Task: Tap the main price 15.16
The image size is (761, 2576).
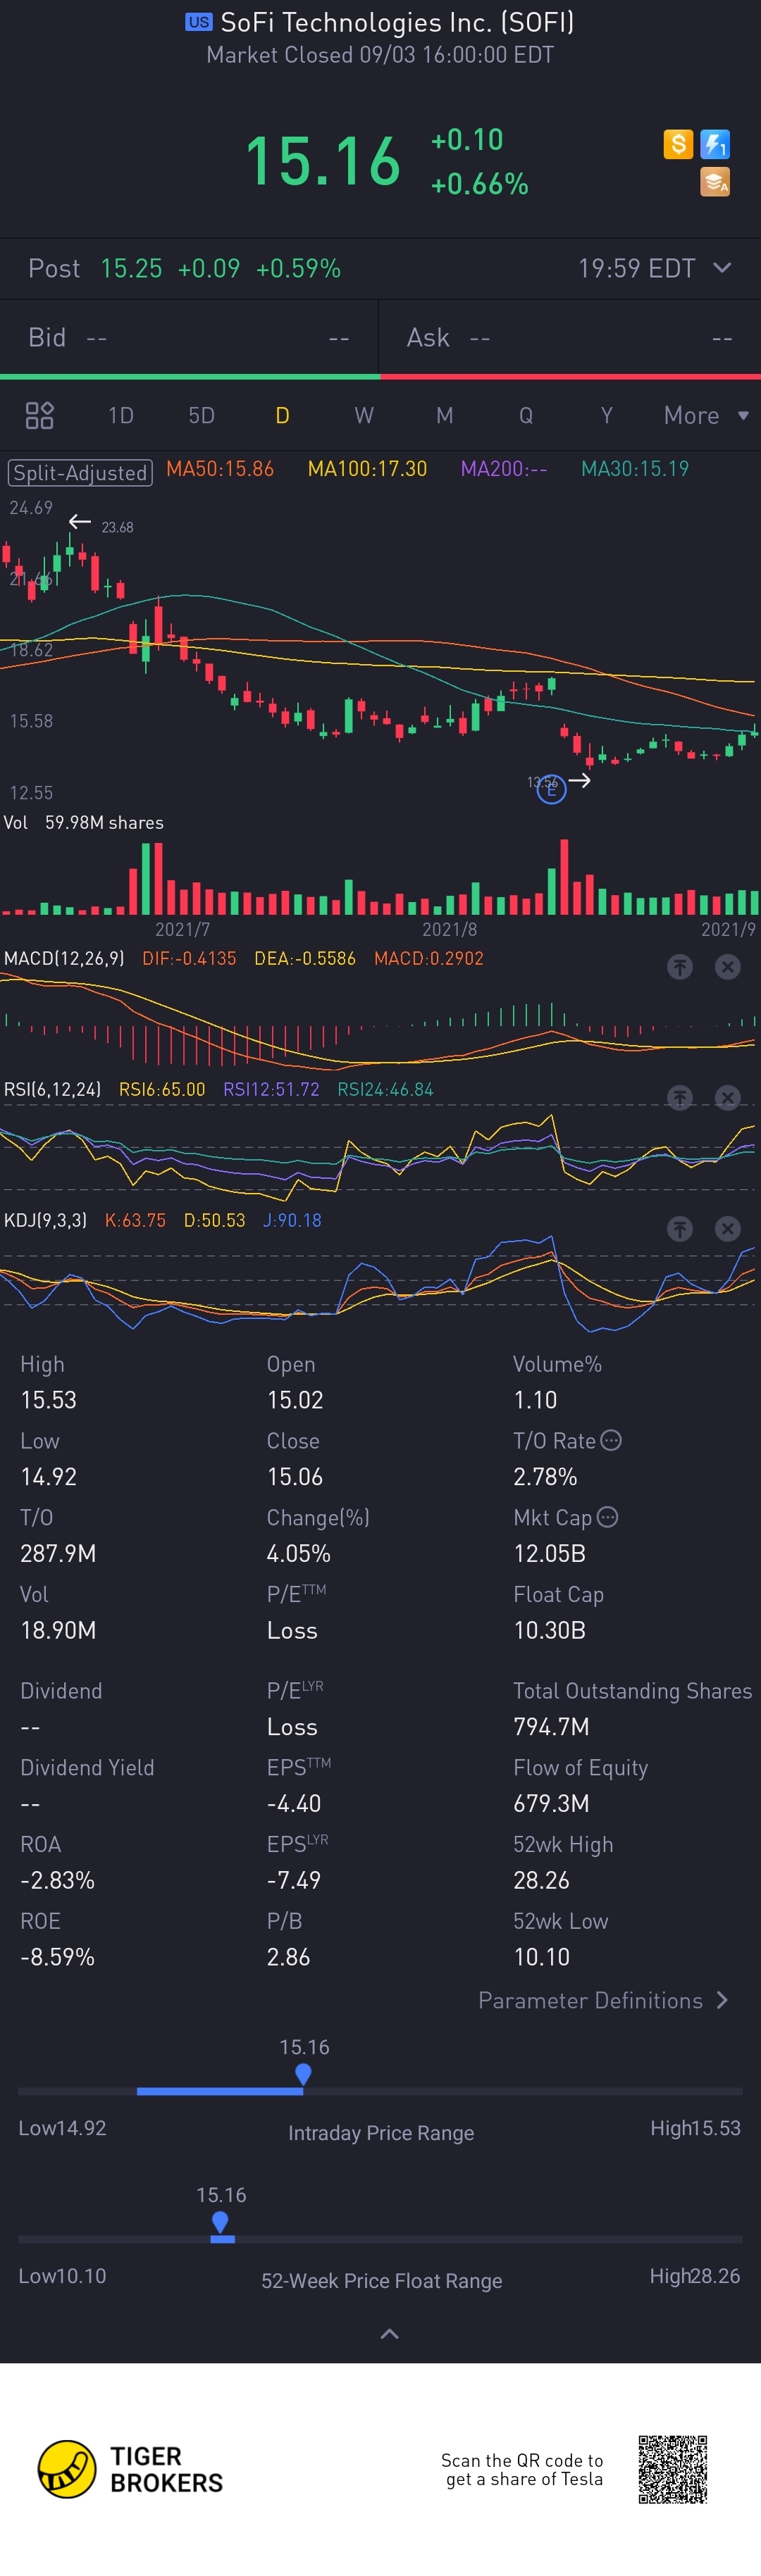Action: [x=323, y=161]
